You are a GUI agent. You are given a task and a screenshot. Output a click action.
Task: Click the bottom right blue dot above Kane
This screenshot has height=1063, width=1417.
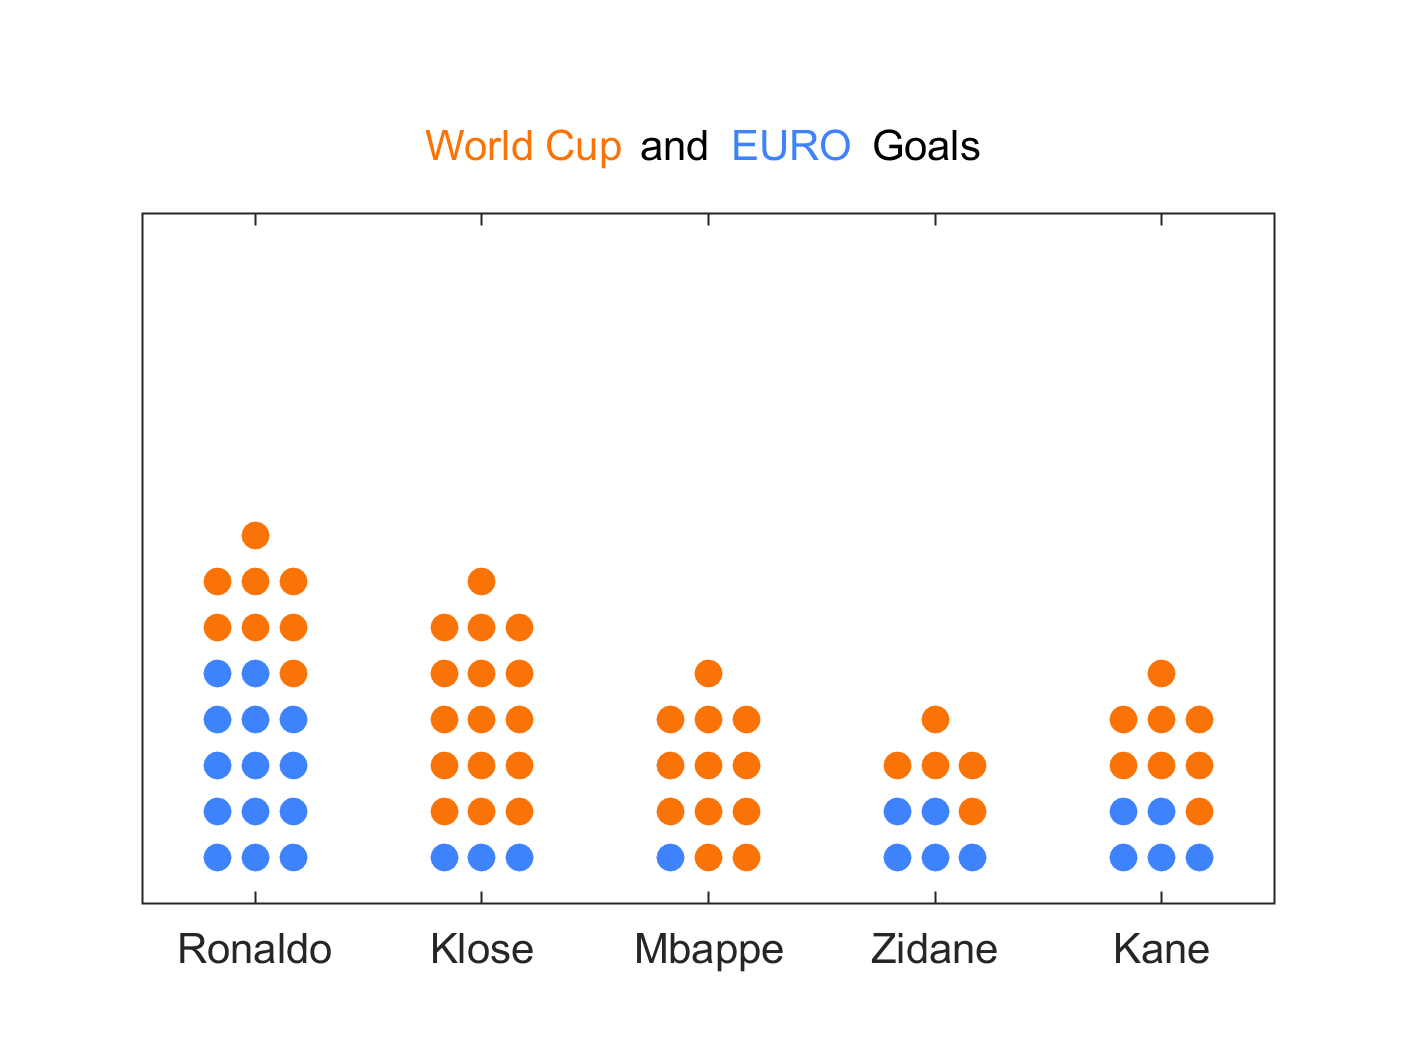click(x=1199, y=857)
